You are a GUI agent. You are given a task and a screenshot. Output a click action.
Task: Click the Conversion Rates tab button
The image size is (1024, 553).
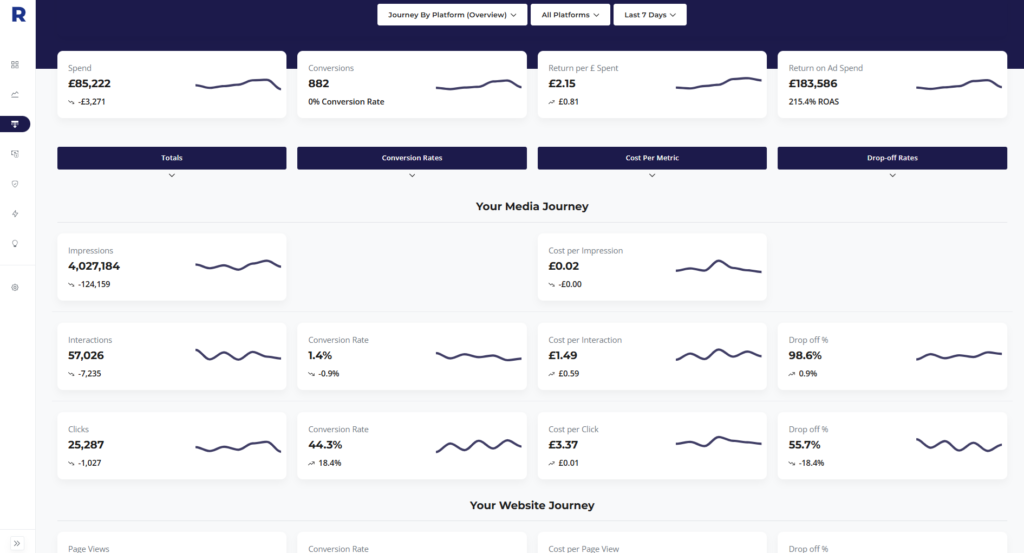[x=412, y=158]
